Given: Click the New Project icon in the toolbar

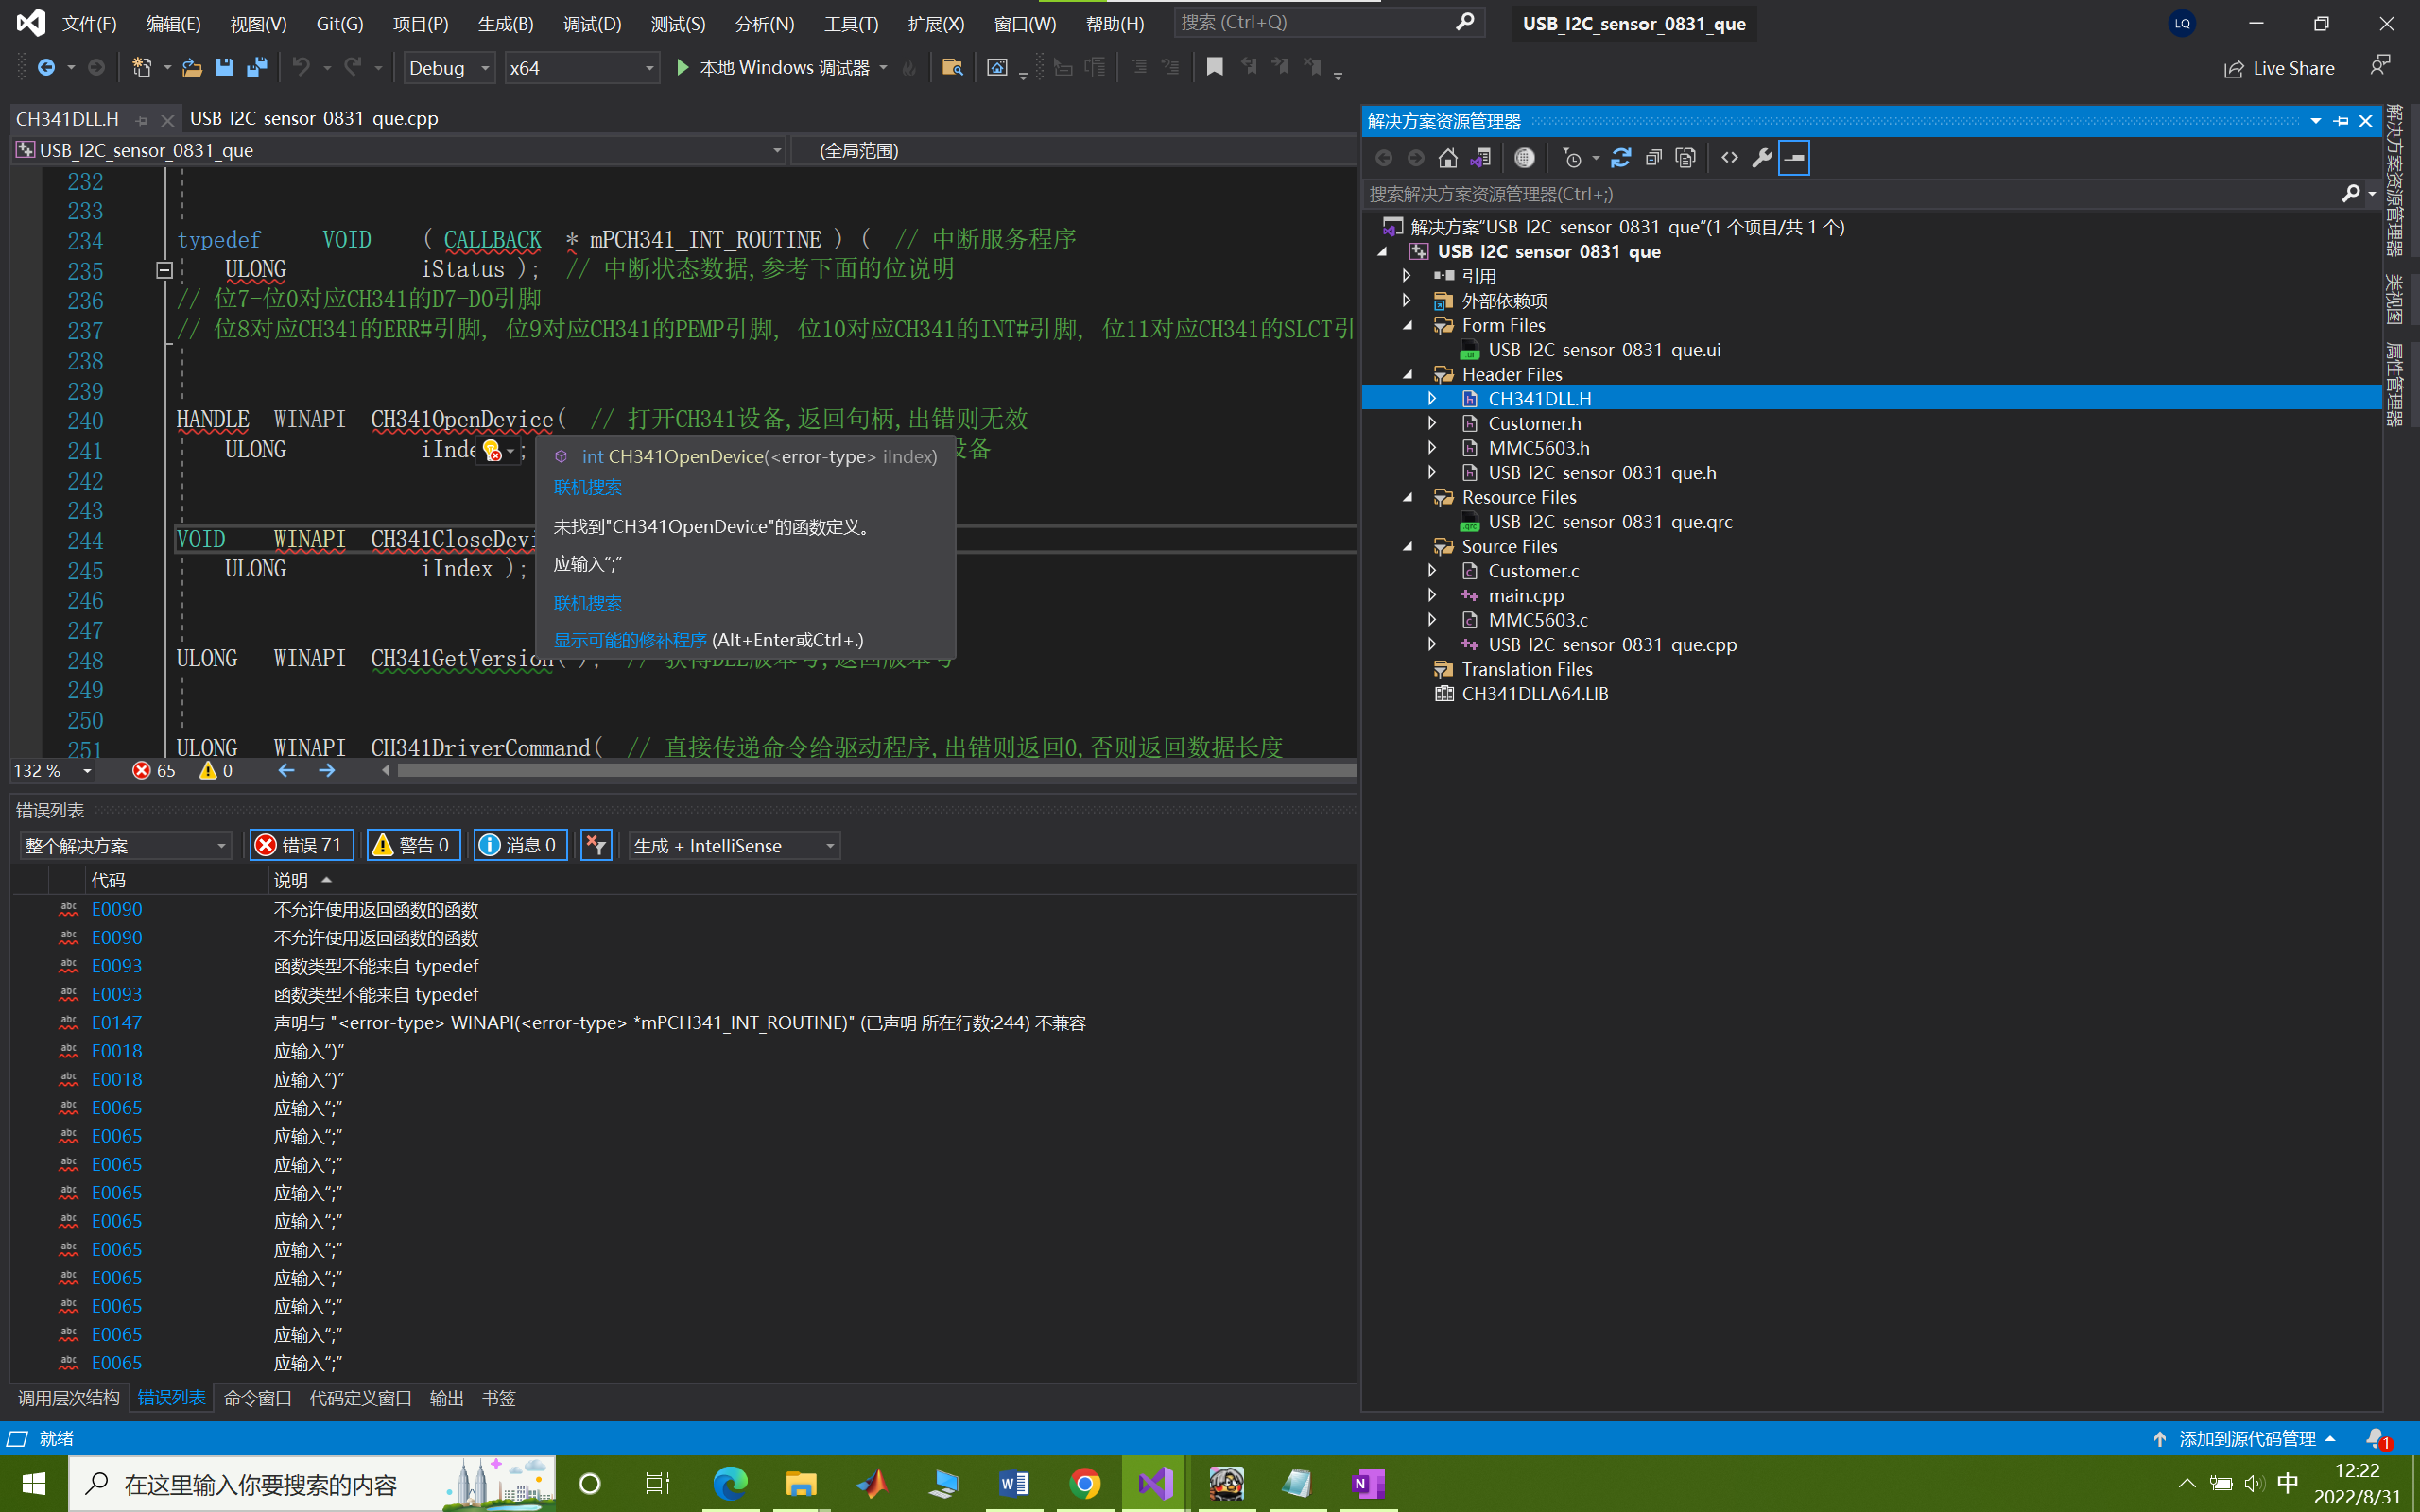Looking at the screenshot, I should [x=142, y=68].
